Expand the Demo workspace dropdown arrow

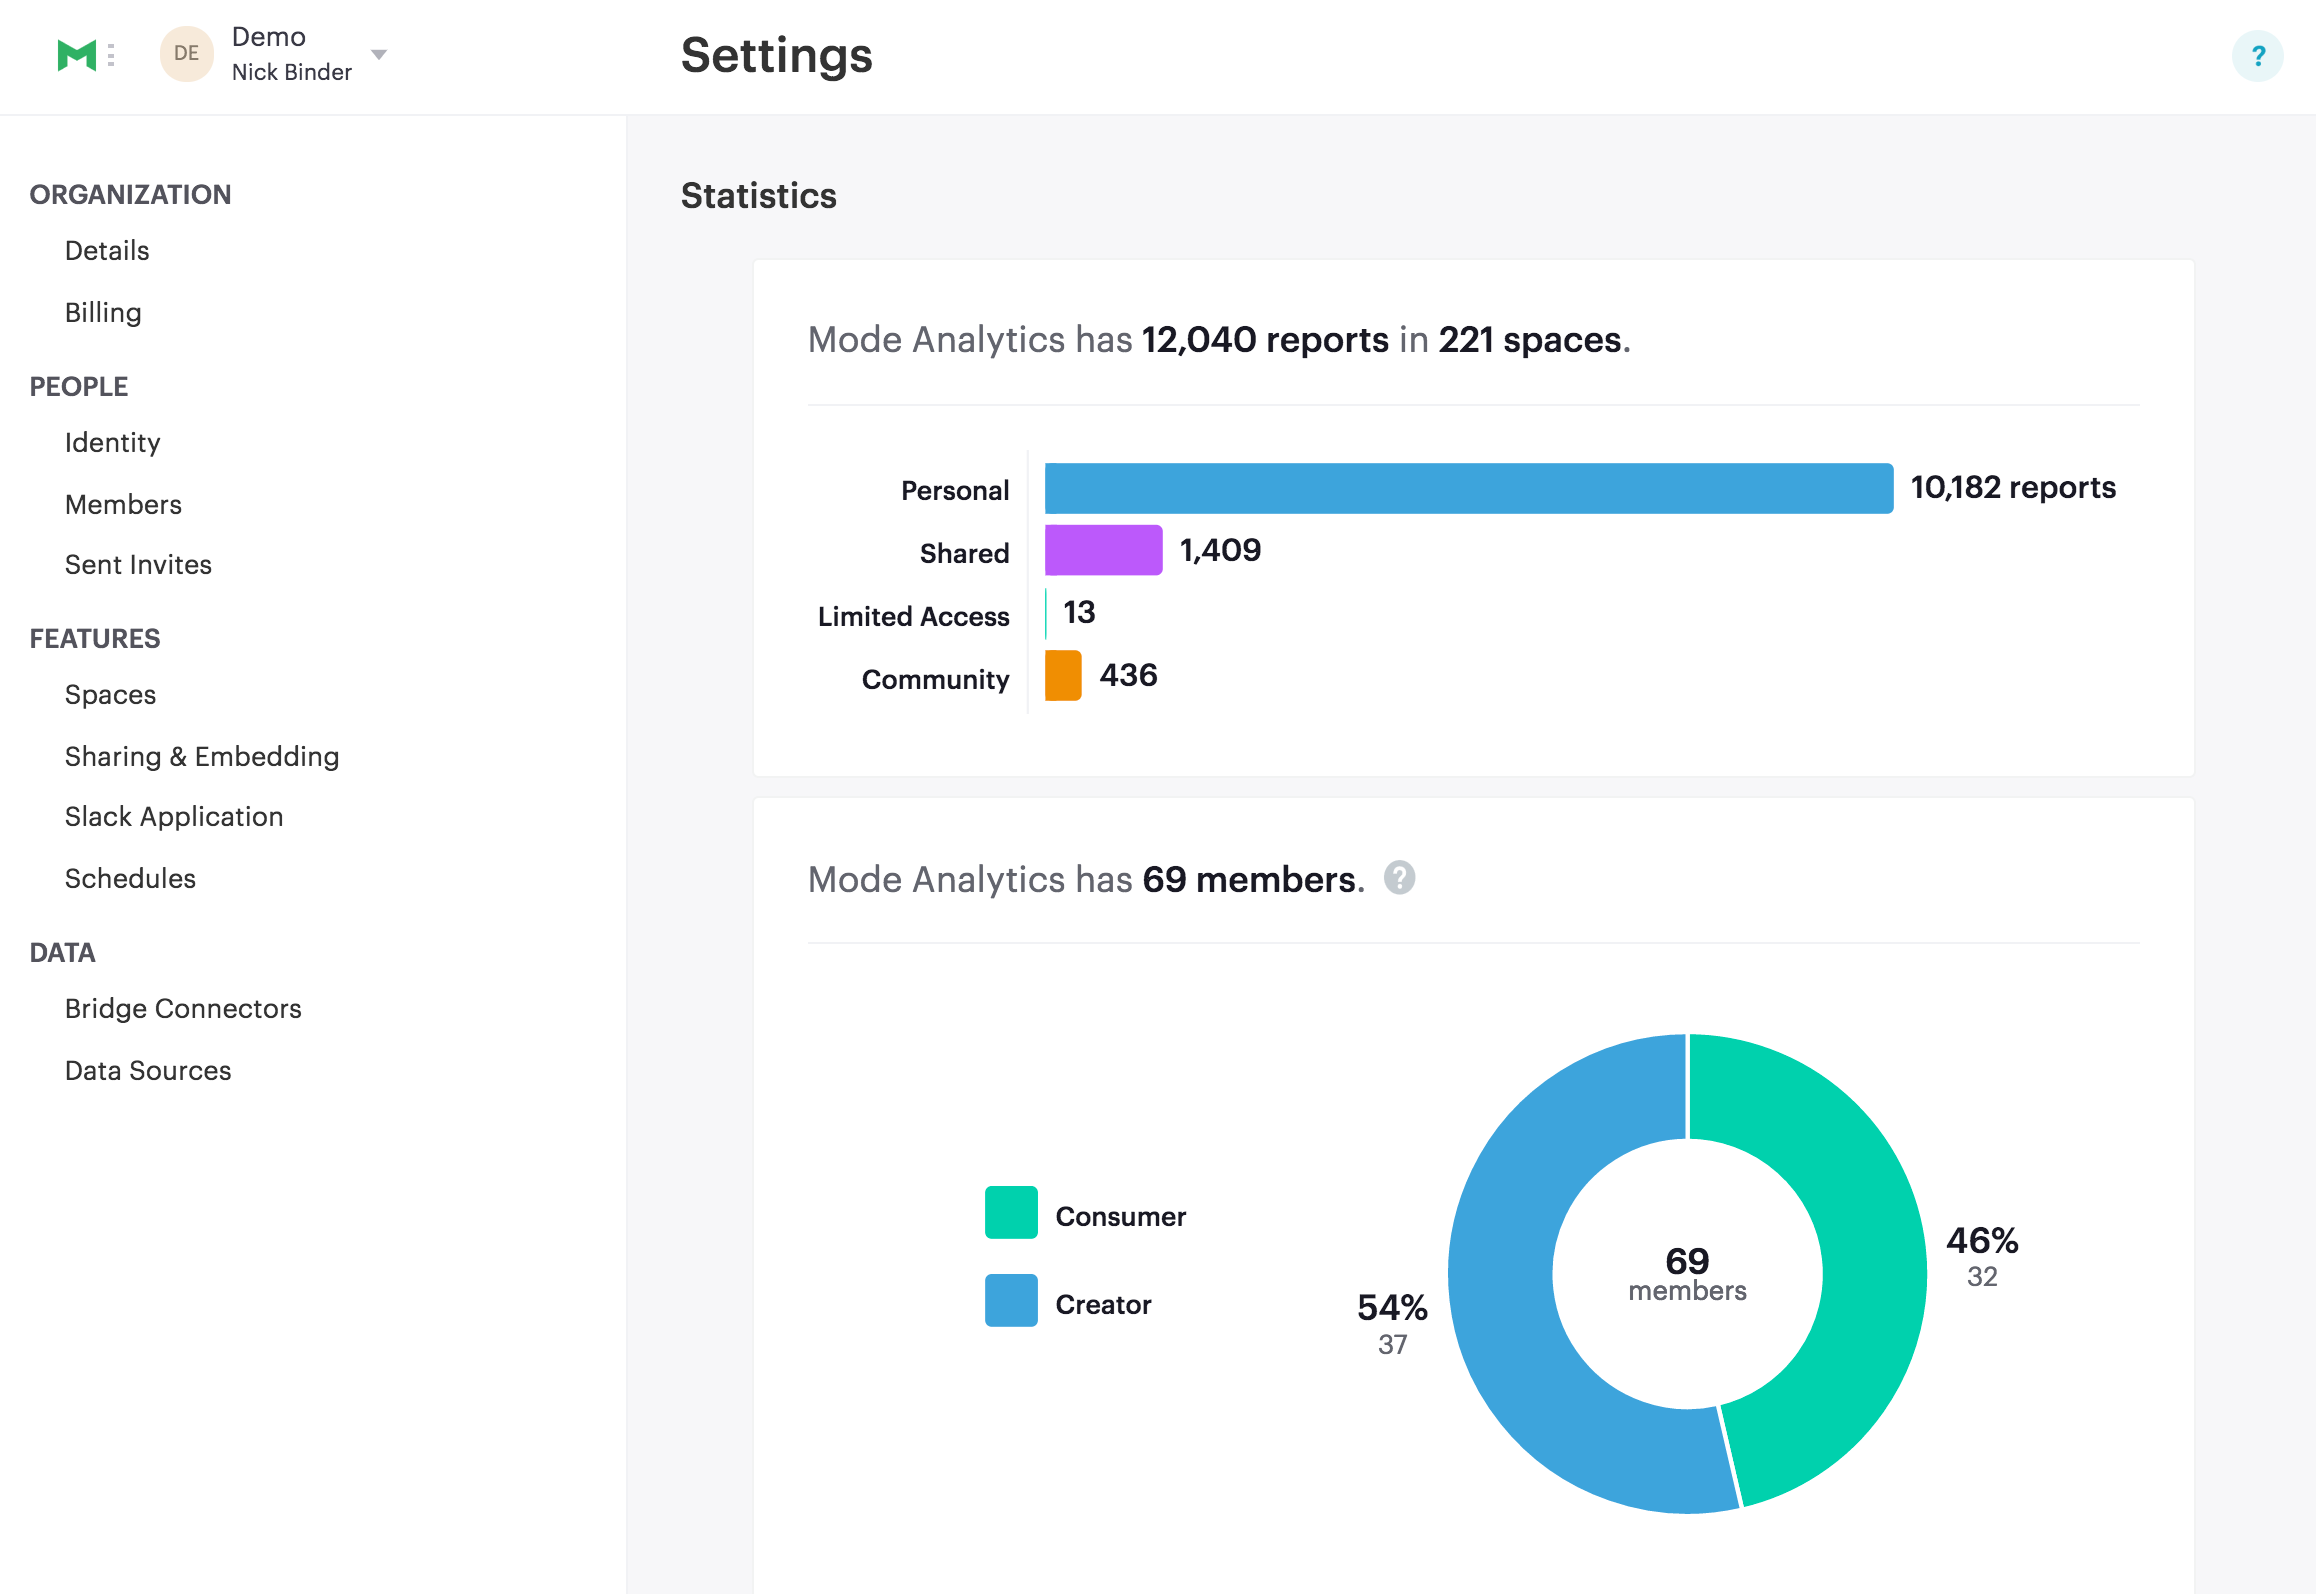[379, 54]
